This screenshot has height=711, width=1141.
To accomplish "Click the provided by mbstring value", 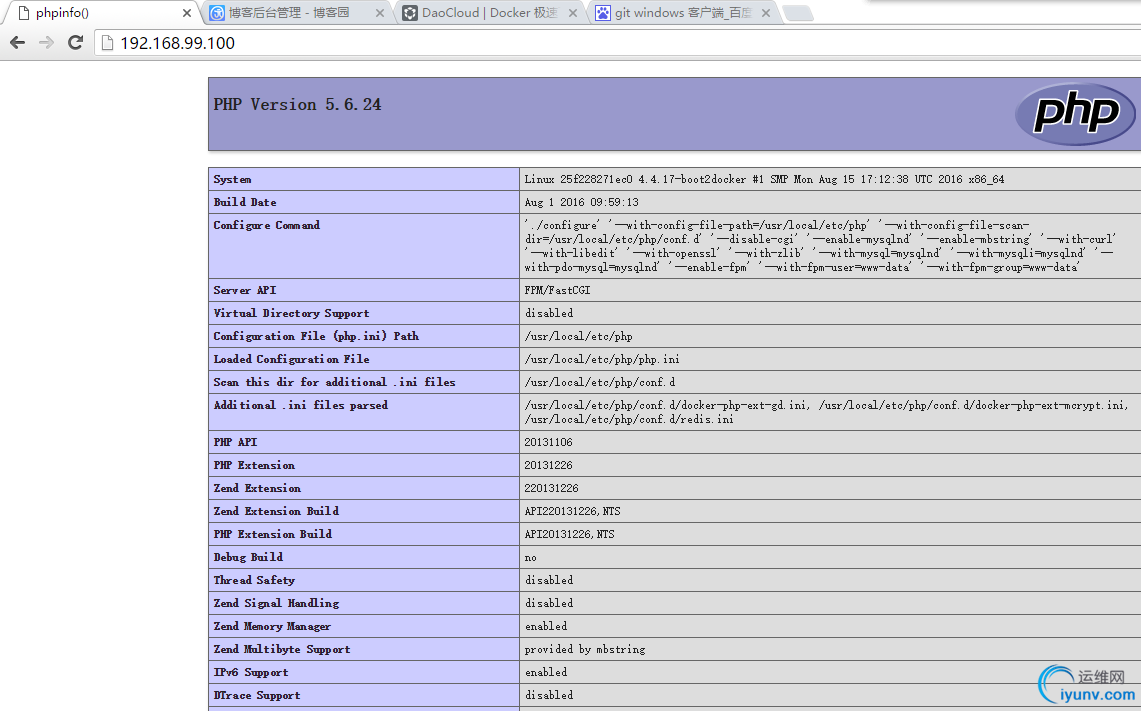I will click(x=585, y=649).
